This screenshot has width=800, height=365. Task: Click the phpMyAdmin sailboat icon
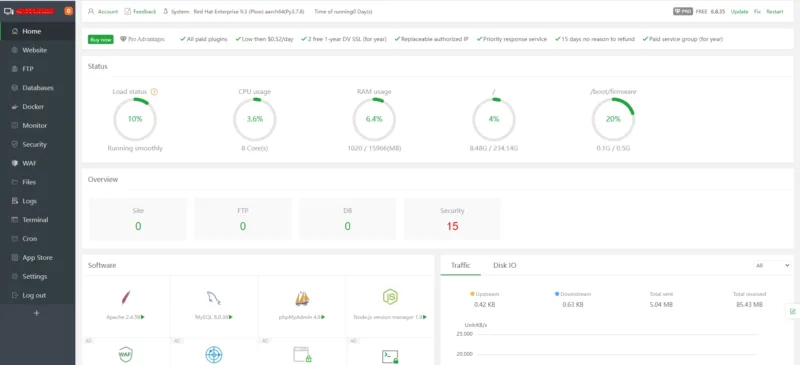tap(302, 298)
